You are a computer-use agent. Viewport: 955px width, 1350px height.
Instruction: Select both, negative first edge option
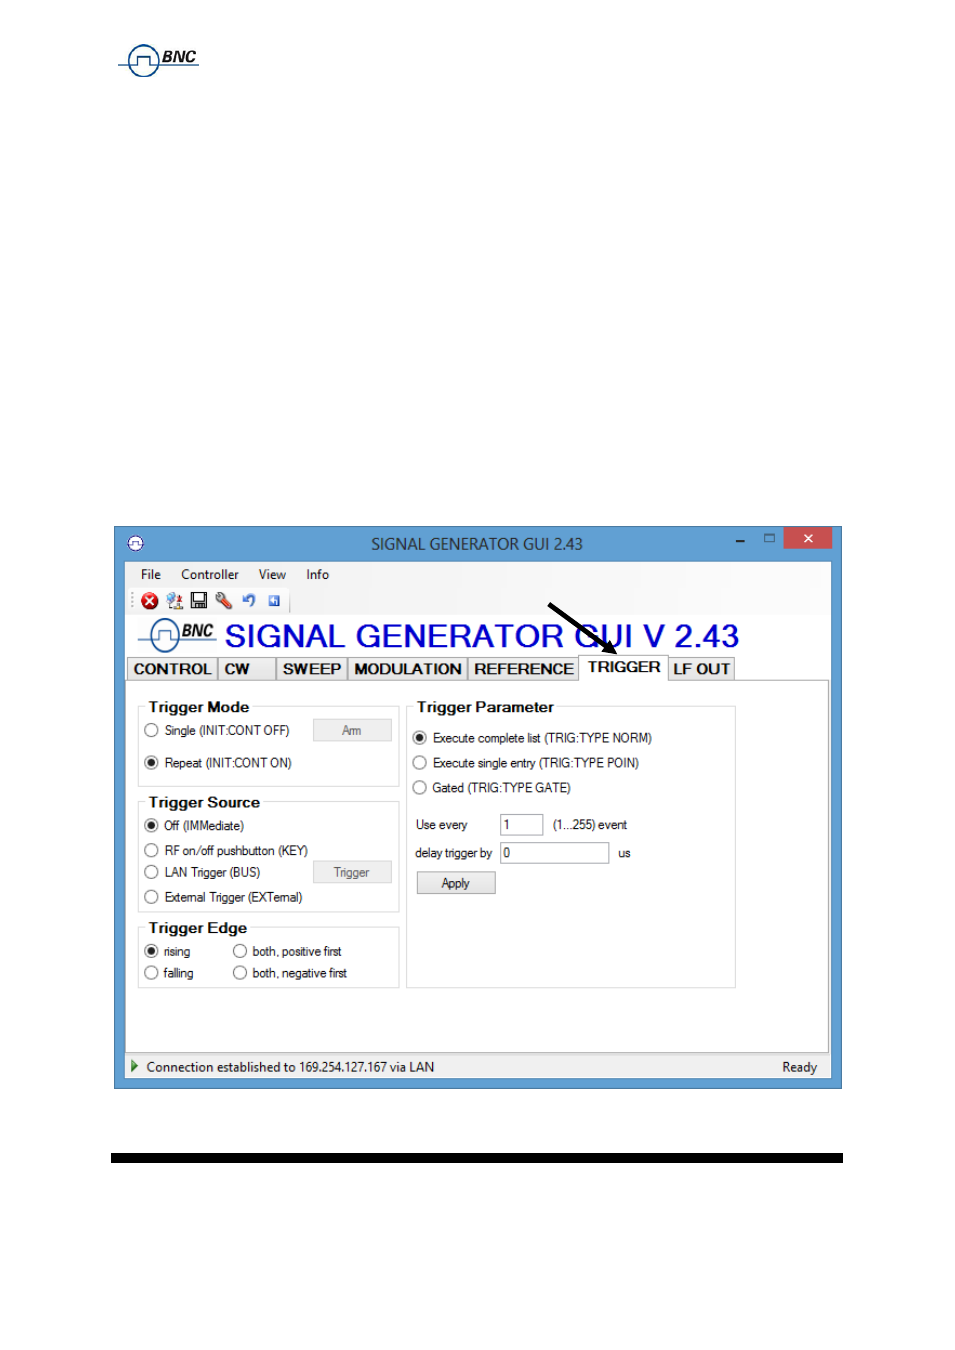coord(290,973)
